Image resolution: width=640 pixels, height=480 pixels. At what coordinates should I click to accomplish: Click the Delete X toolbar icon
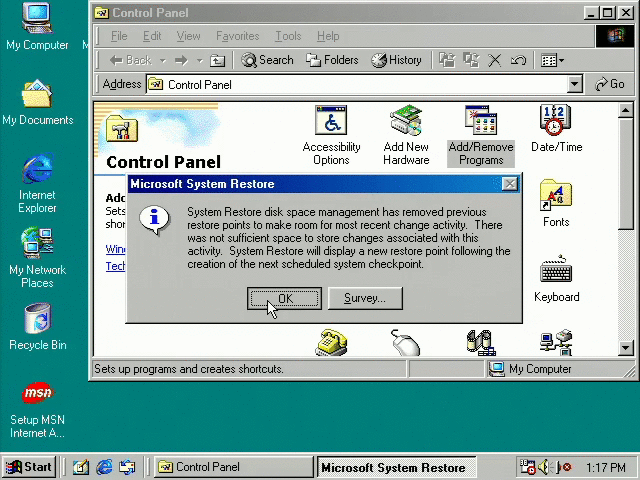pos(495,60)
